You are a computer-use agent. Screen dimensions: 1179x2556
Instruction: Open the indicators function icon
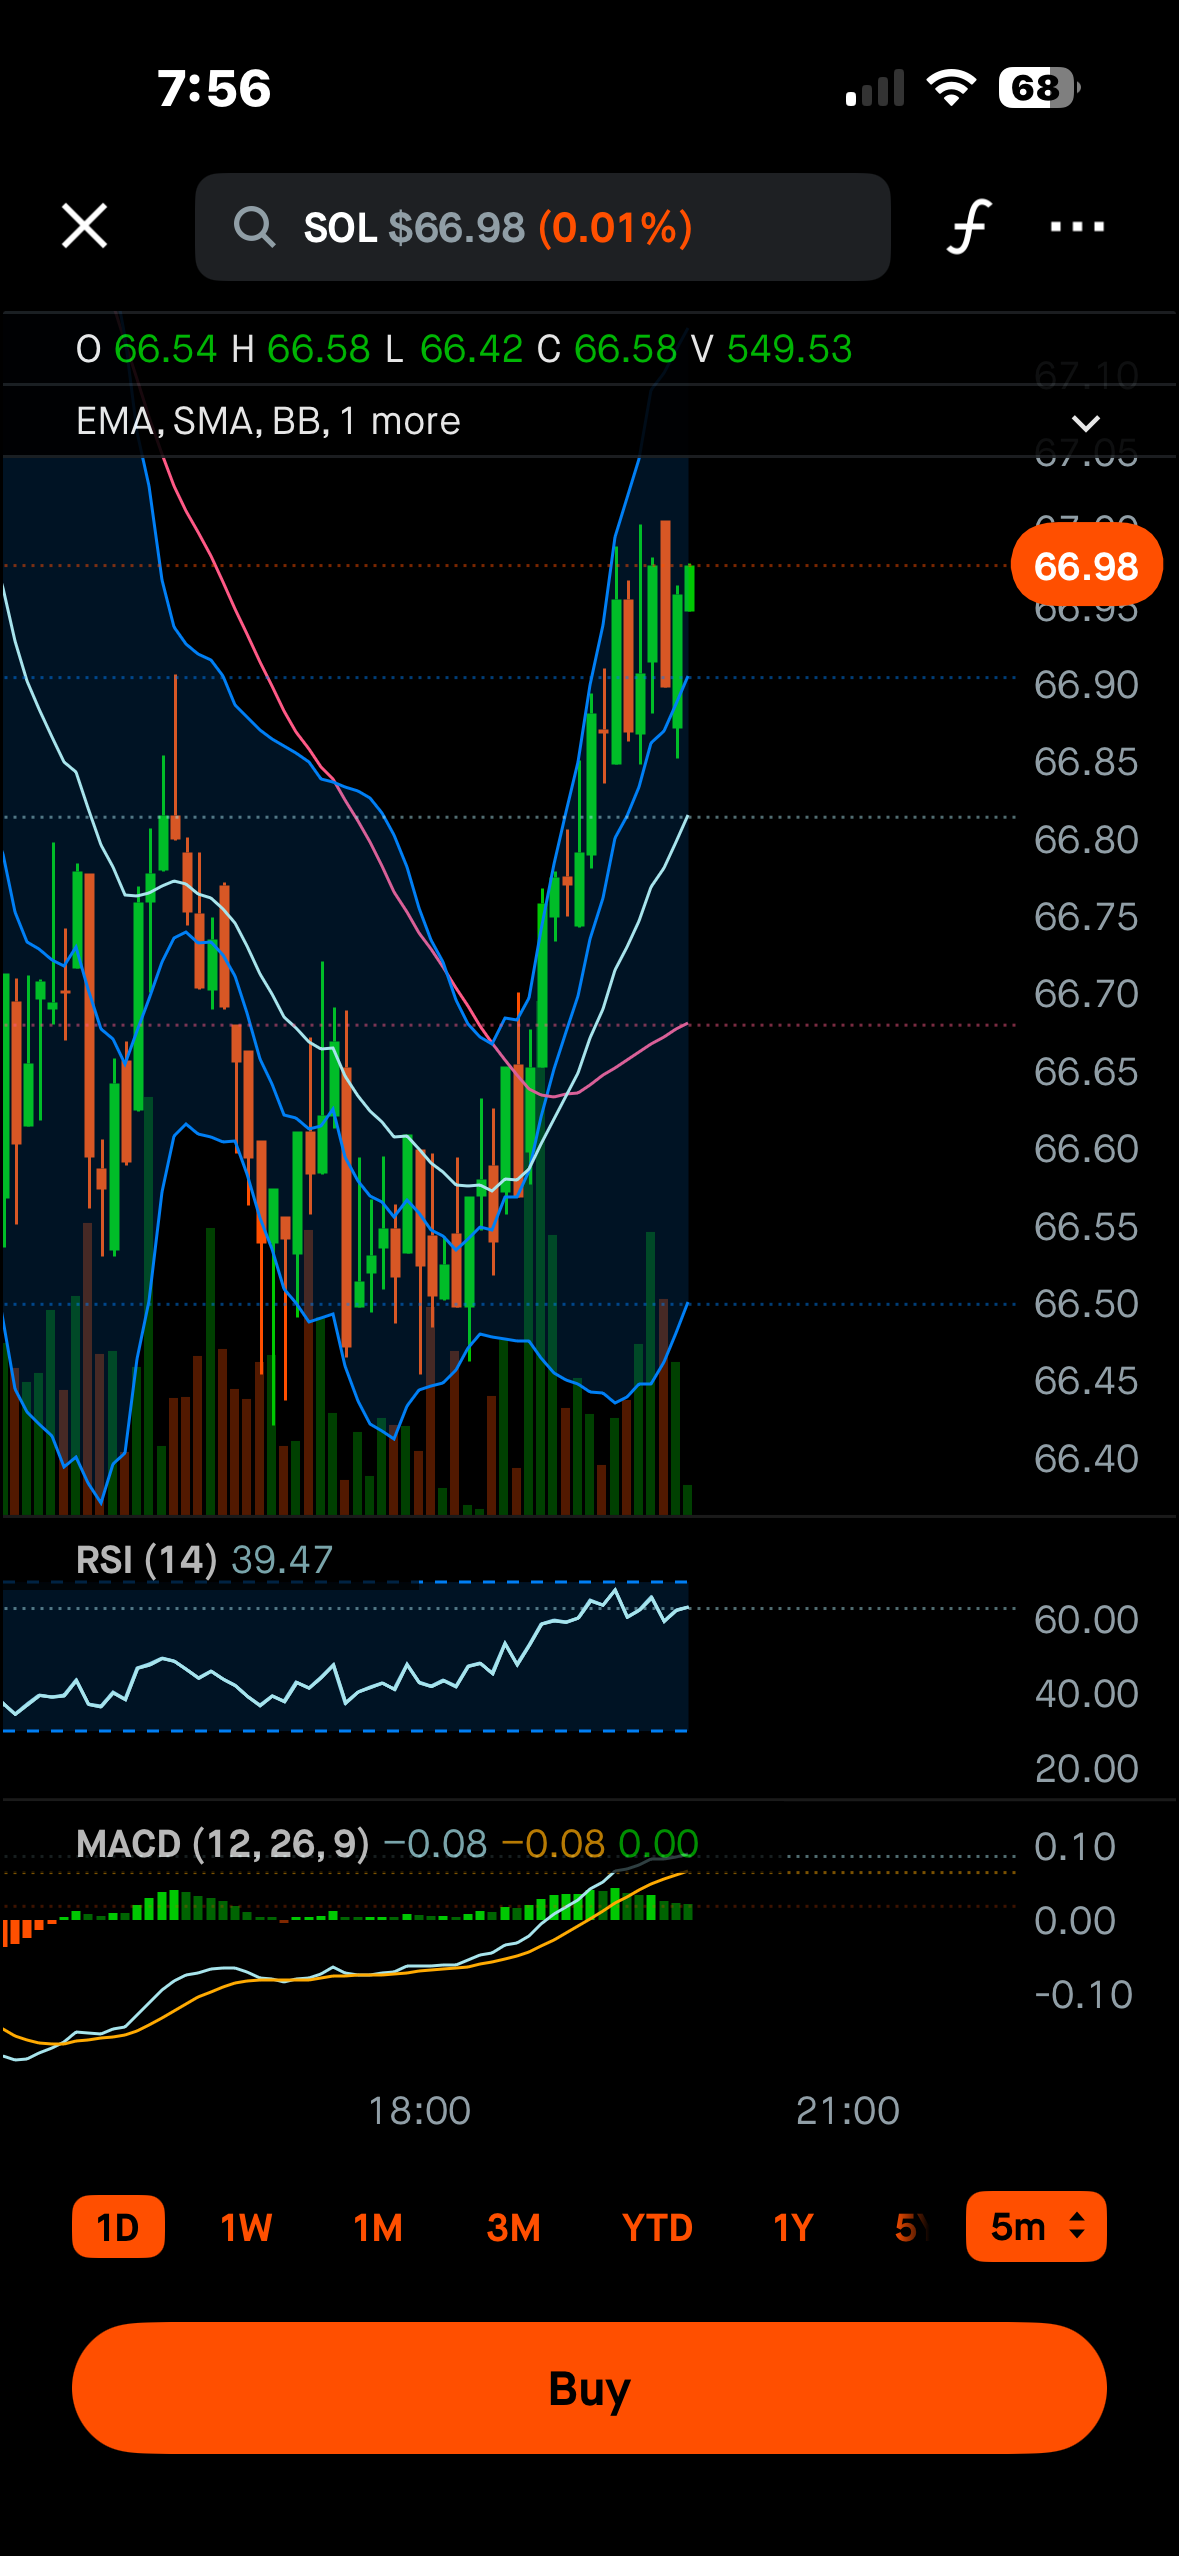(968, 226)
